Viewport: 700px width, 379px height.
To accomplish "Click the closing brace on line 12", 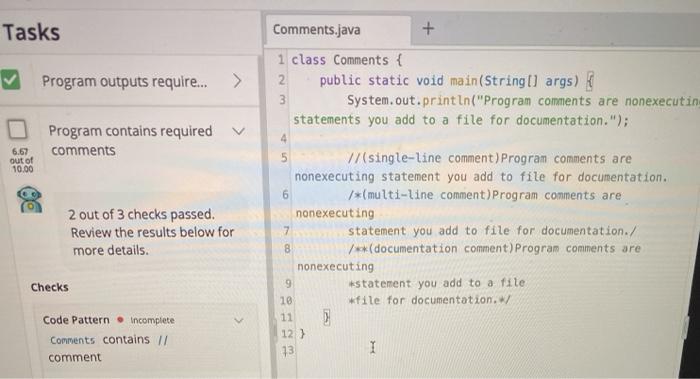I will 302,333.
